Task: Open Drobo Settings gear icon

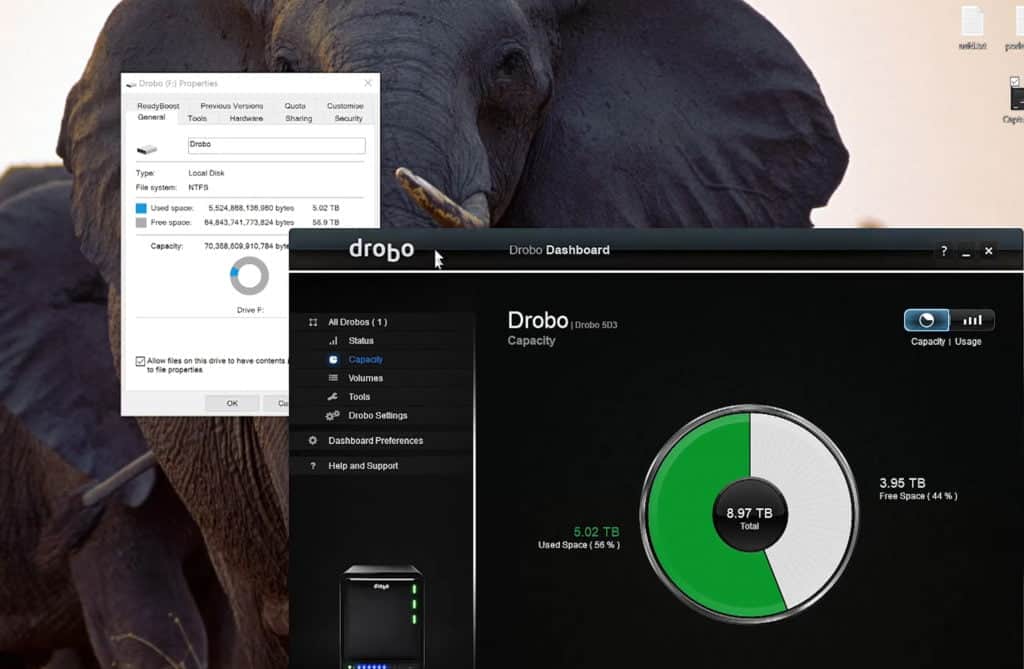Action: click(332, 416)
